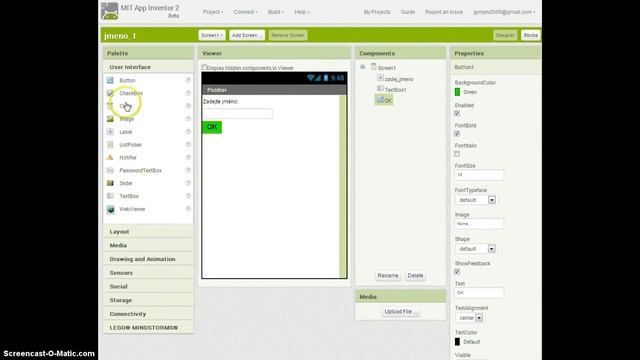This screenshot has height=360, width=640.
Task: Switch to the Designer view
Action: (x=505, y=35)
